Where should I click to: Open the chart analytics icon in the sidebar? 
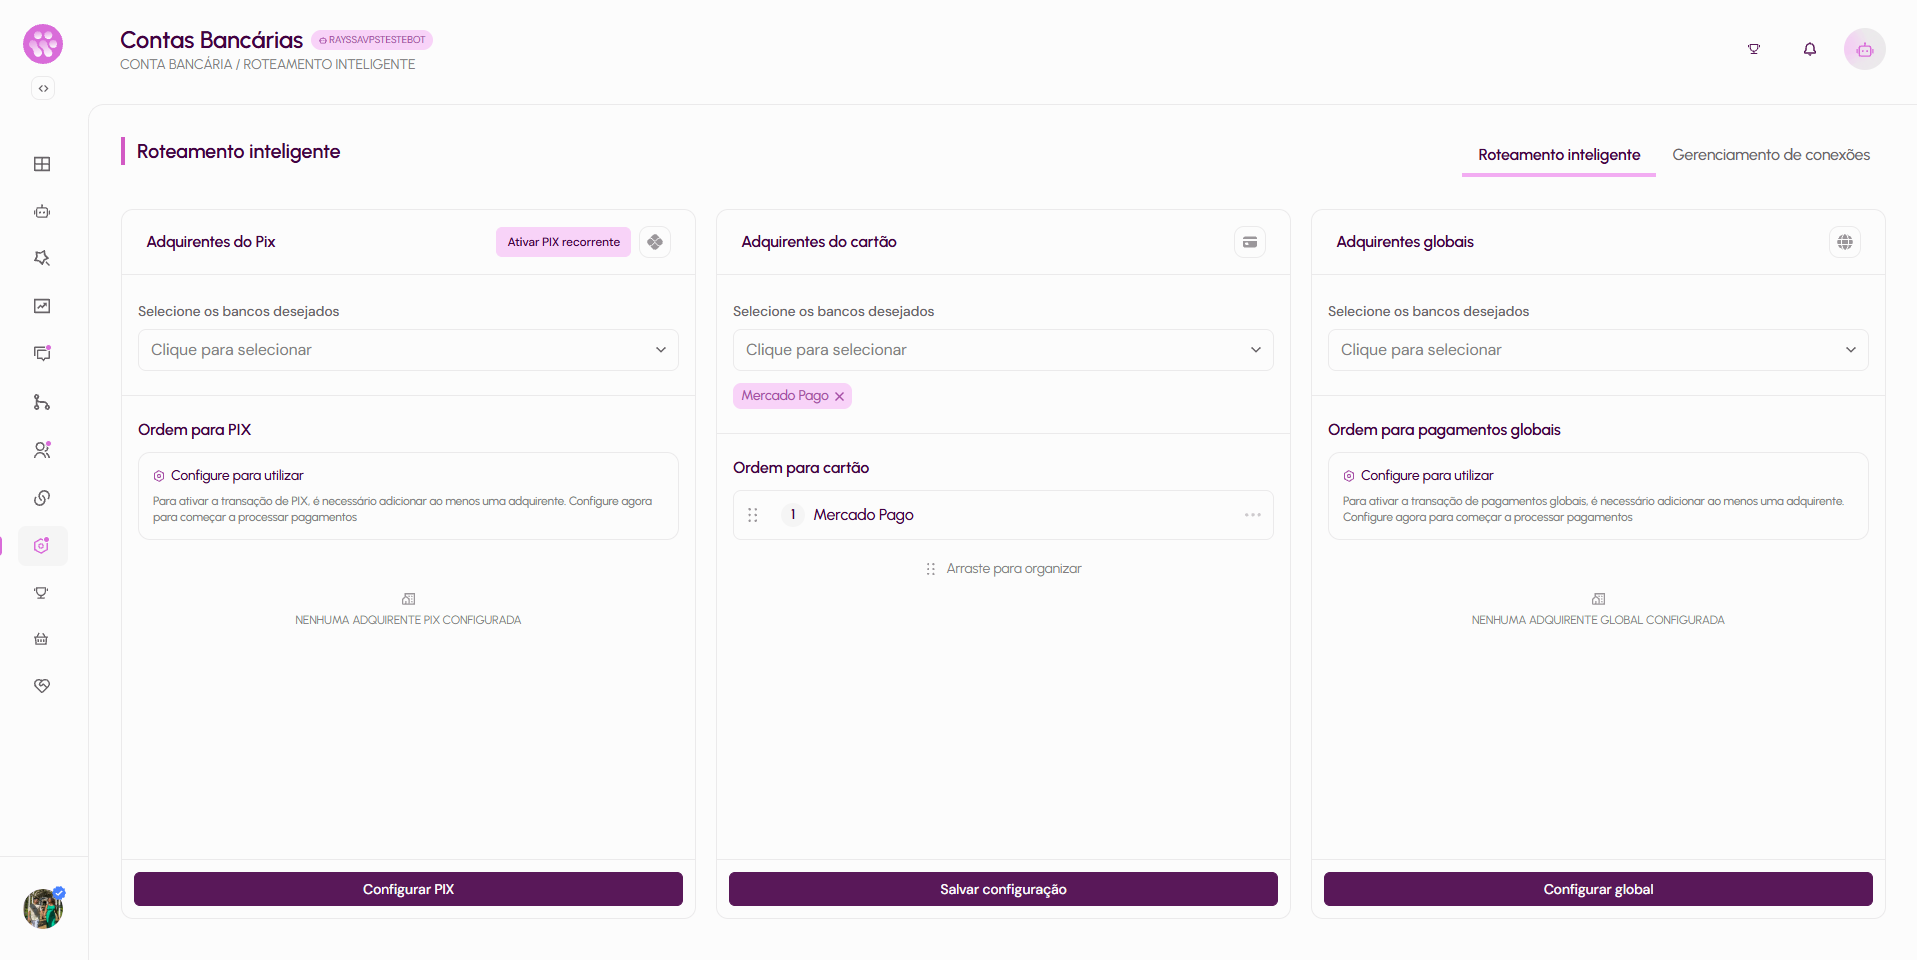(42, 306)
